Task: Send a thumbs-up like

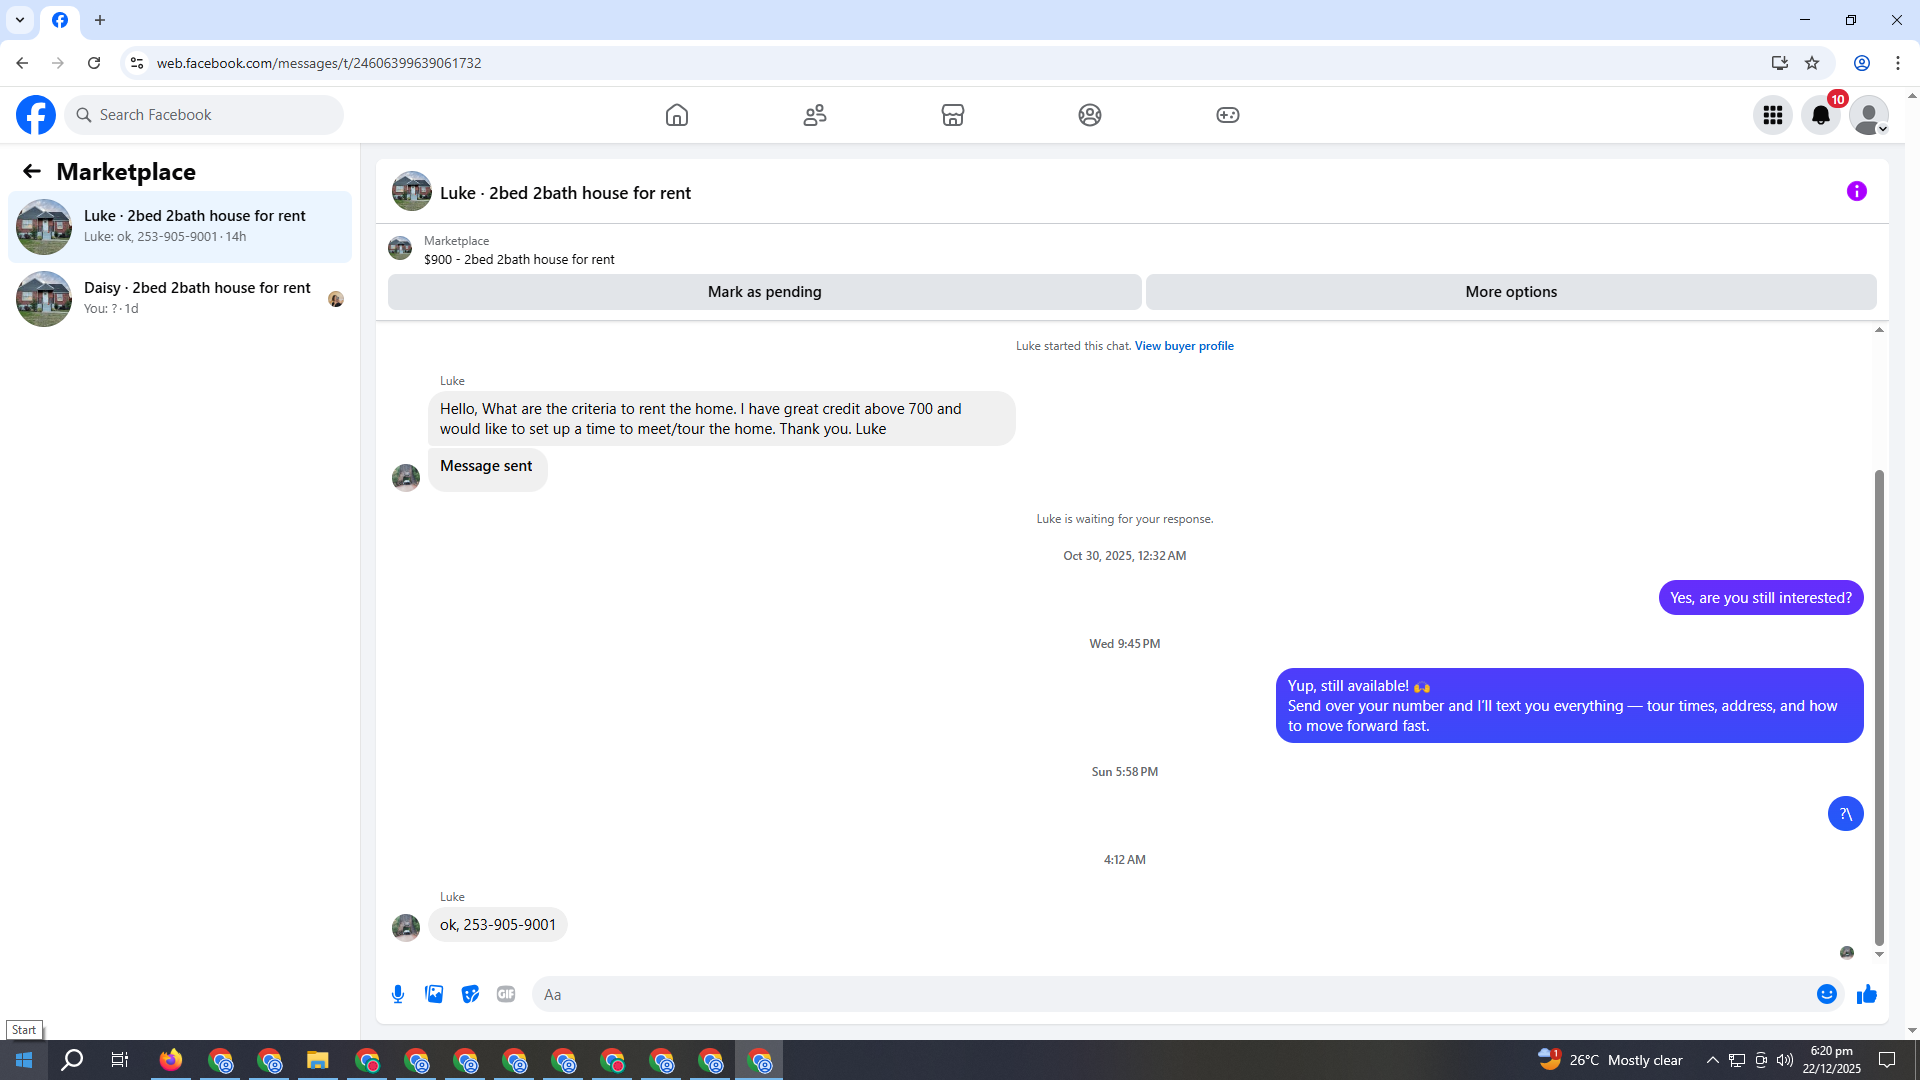Action: pos(1866,994)
